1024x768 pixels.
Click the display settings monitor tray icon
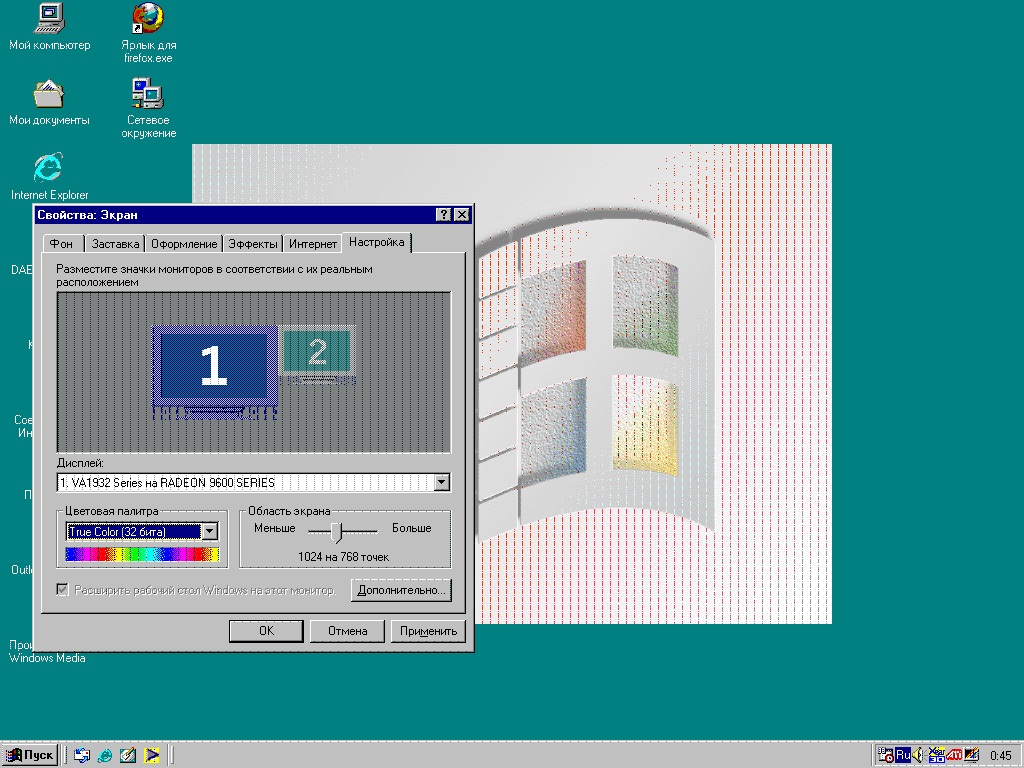(971, 756)
